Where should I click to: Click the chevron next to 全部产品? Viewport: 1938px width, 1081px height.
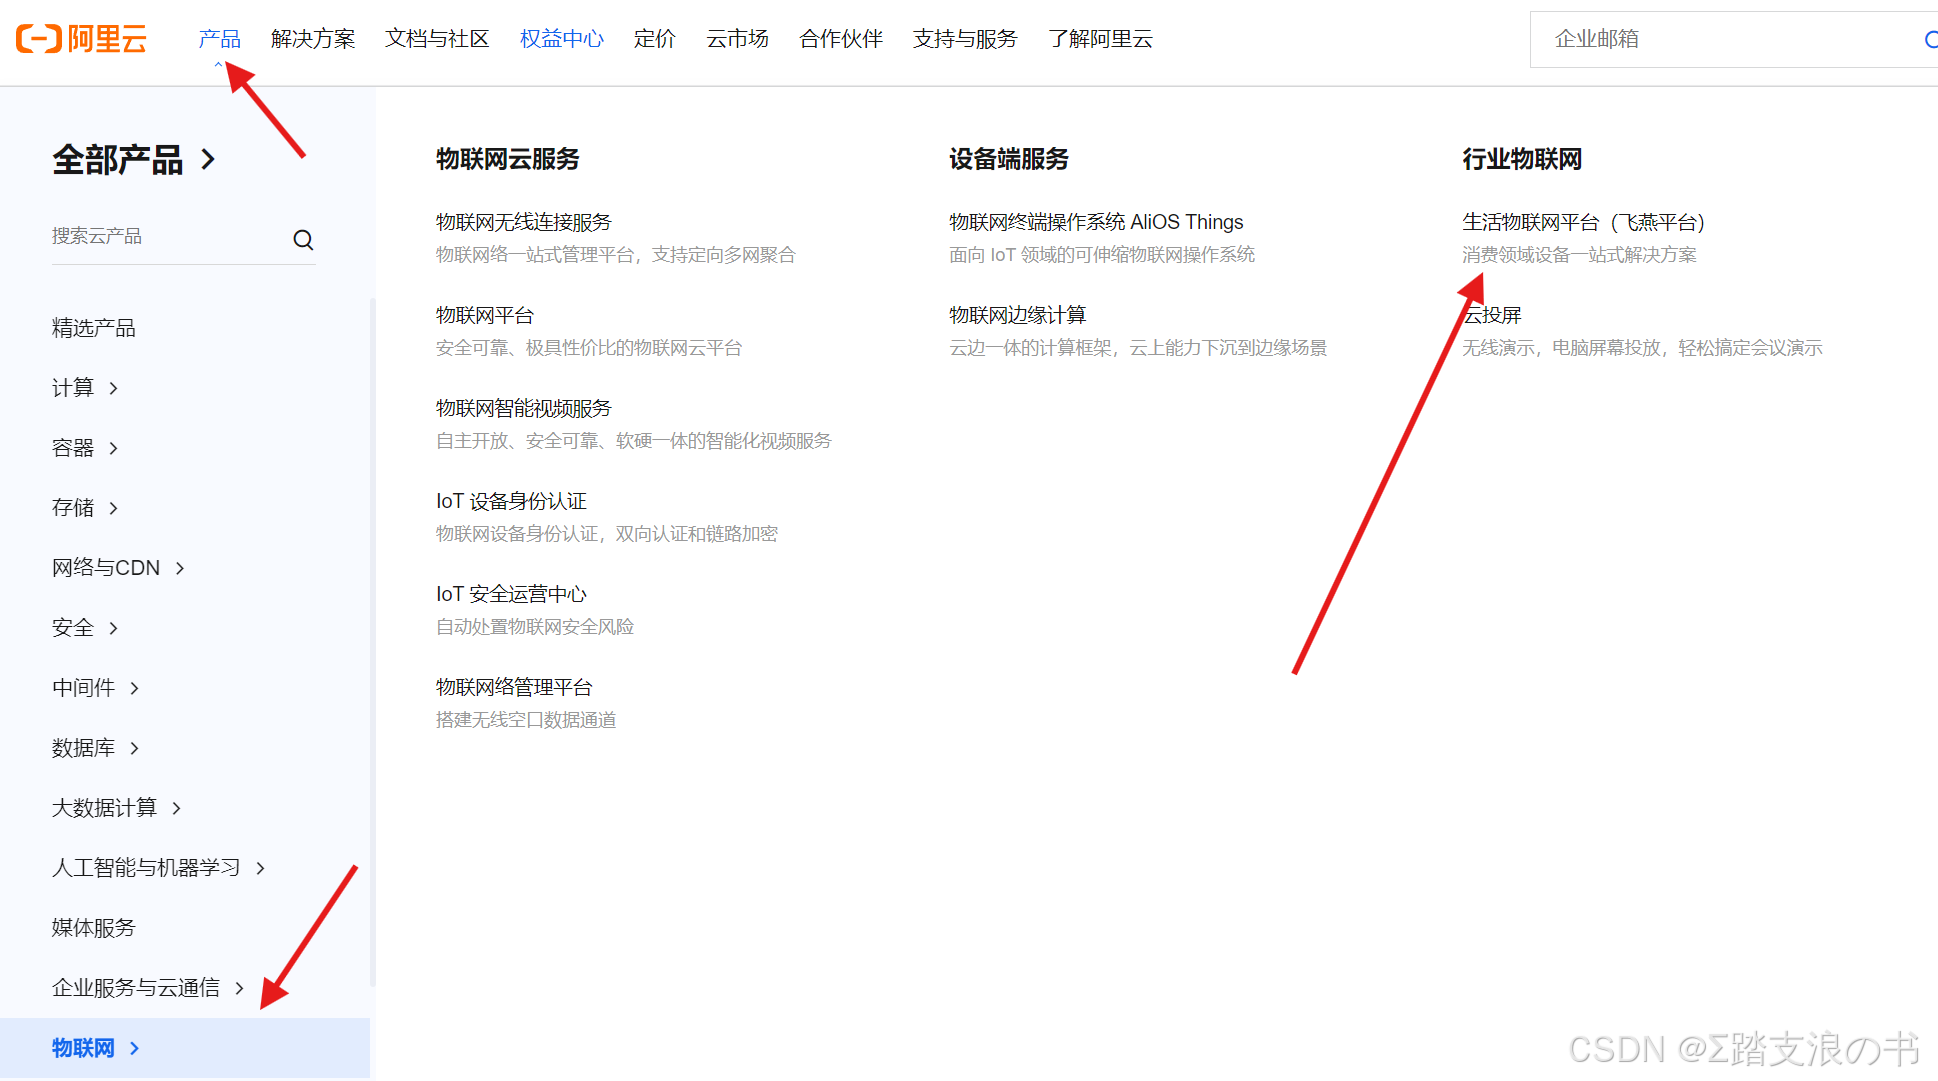tap(208, 159)
